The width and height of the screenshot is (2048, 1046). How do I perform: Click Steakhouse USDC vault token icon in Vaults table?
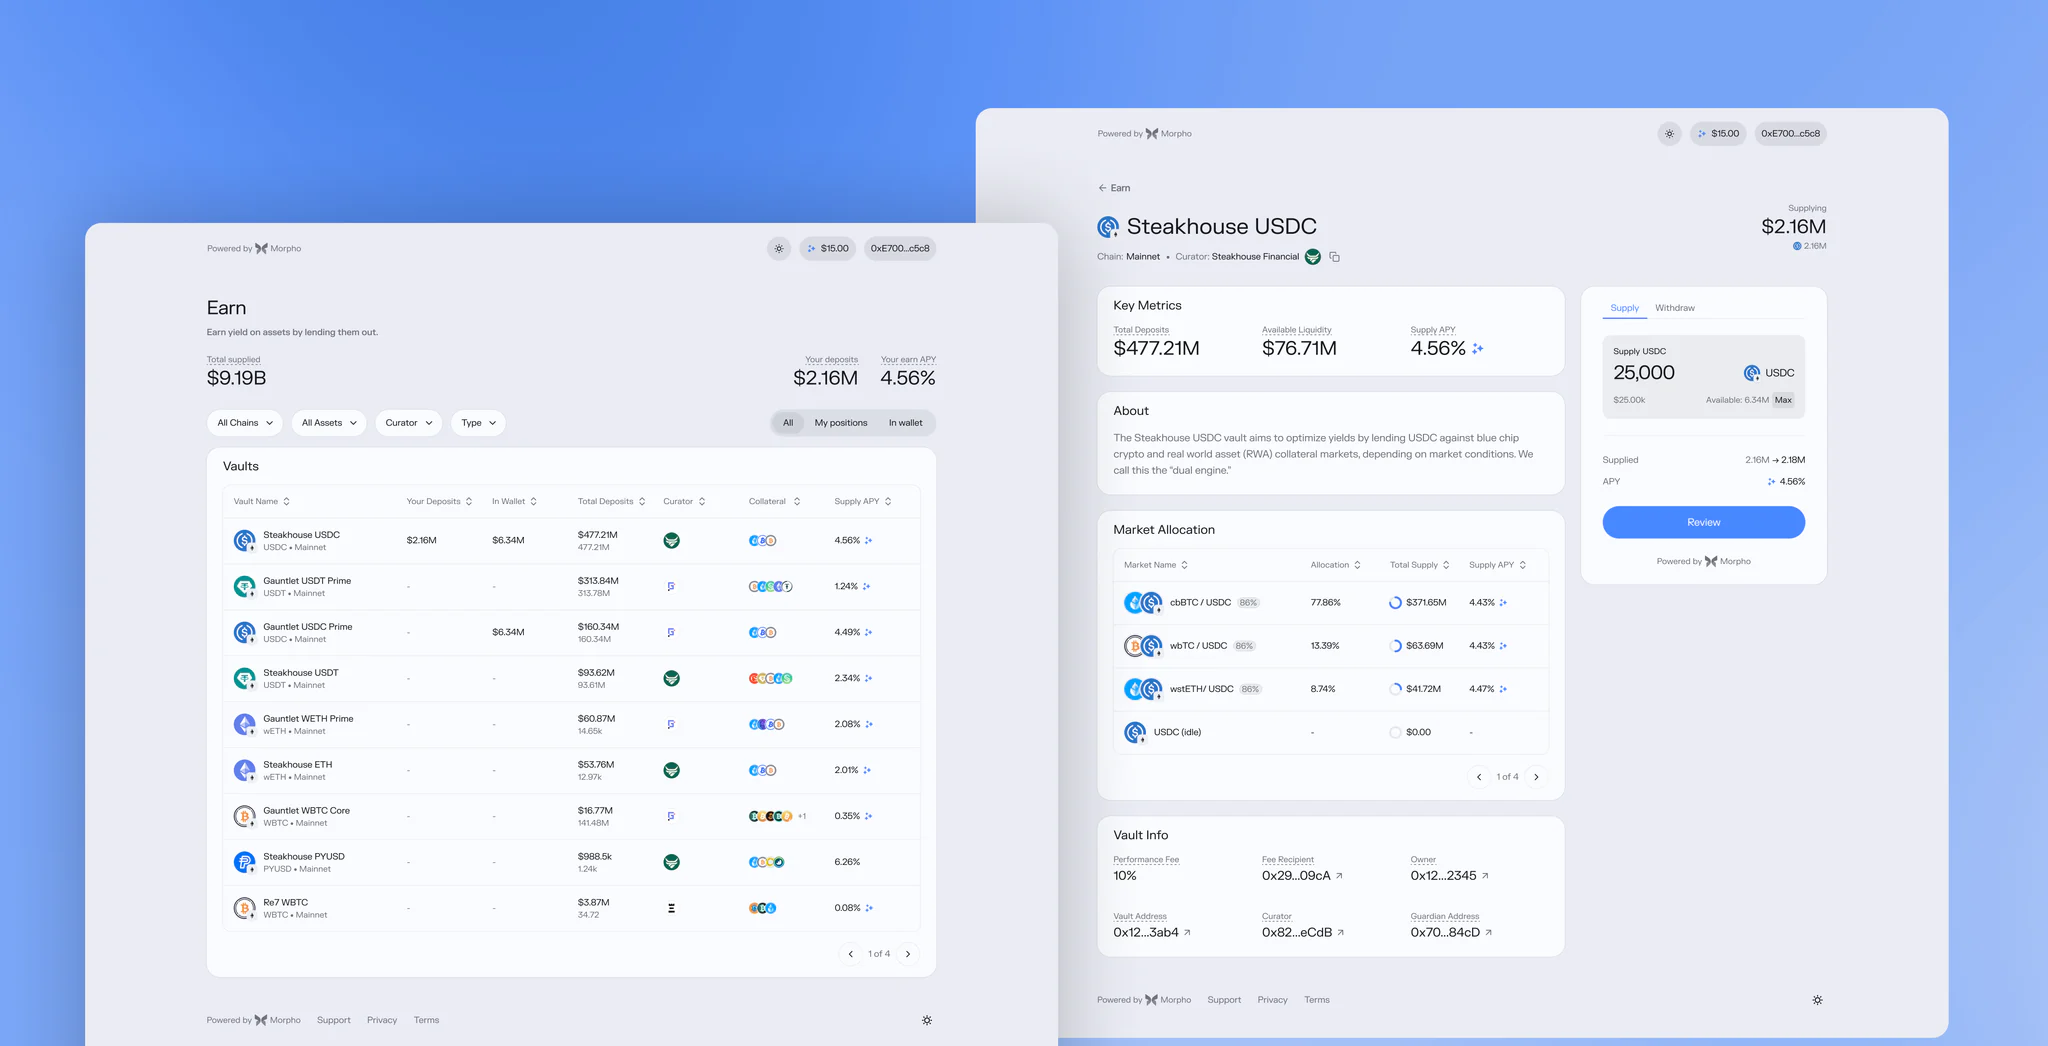click(x=244, y=541)
